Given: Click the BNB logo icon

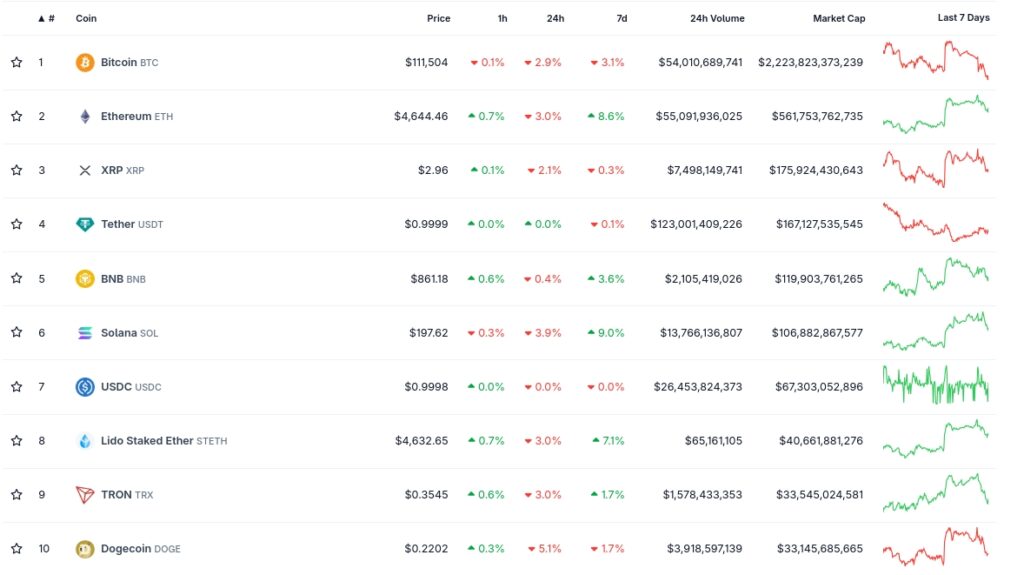Looking at the screenshot, I should coord(85,279).
